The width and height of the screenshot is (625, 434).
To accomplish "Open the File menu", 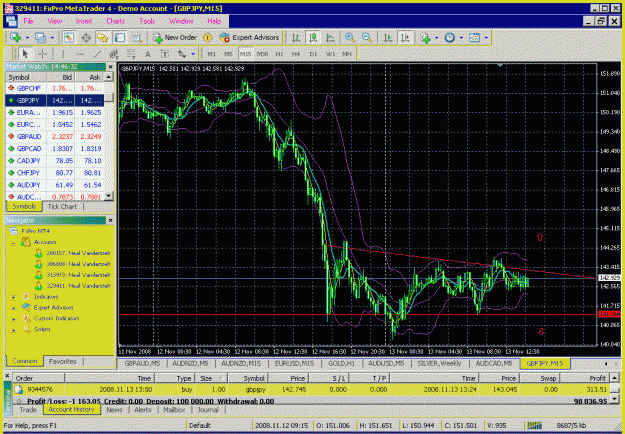I will (29, 21).
